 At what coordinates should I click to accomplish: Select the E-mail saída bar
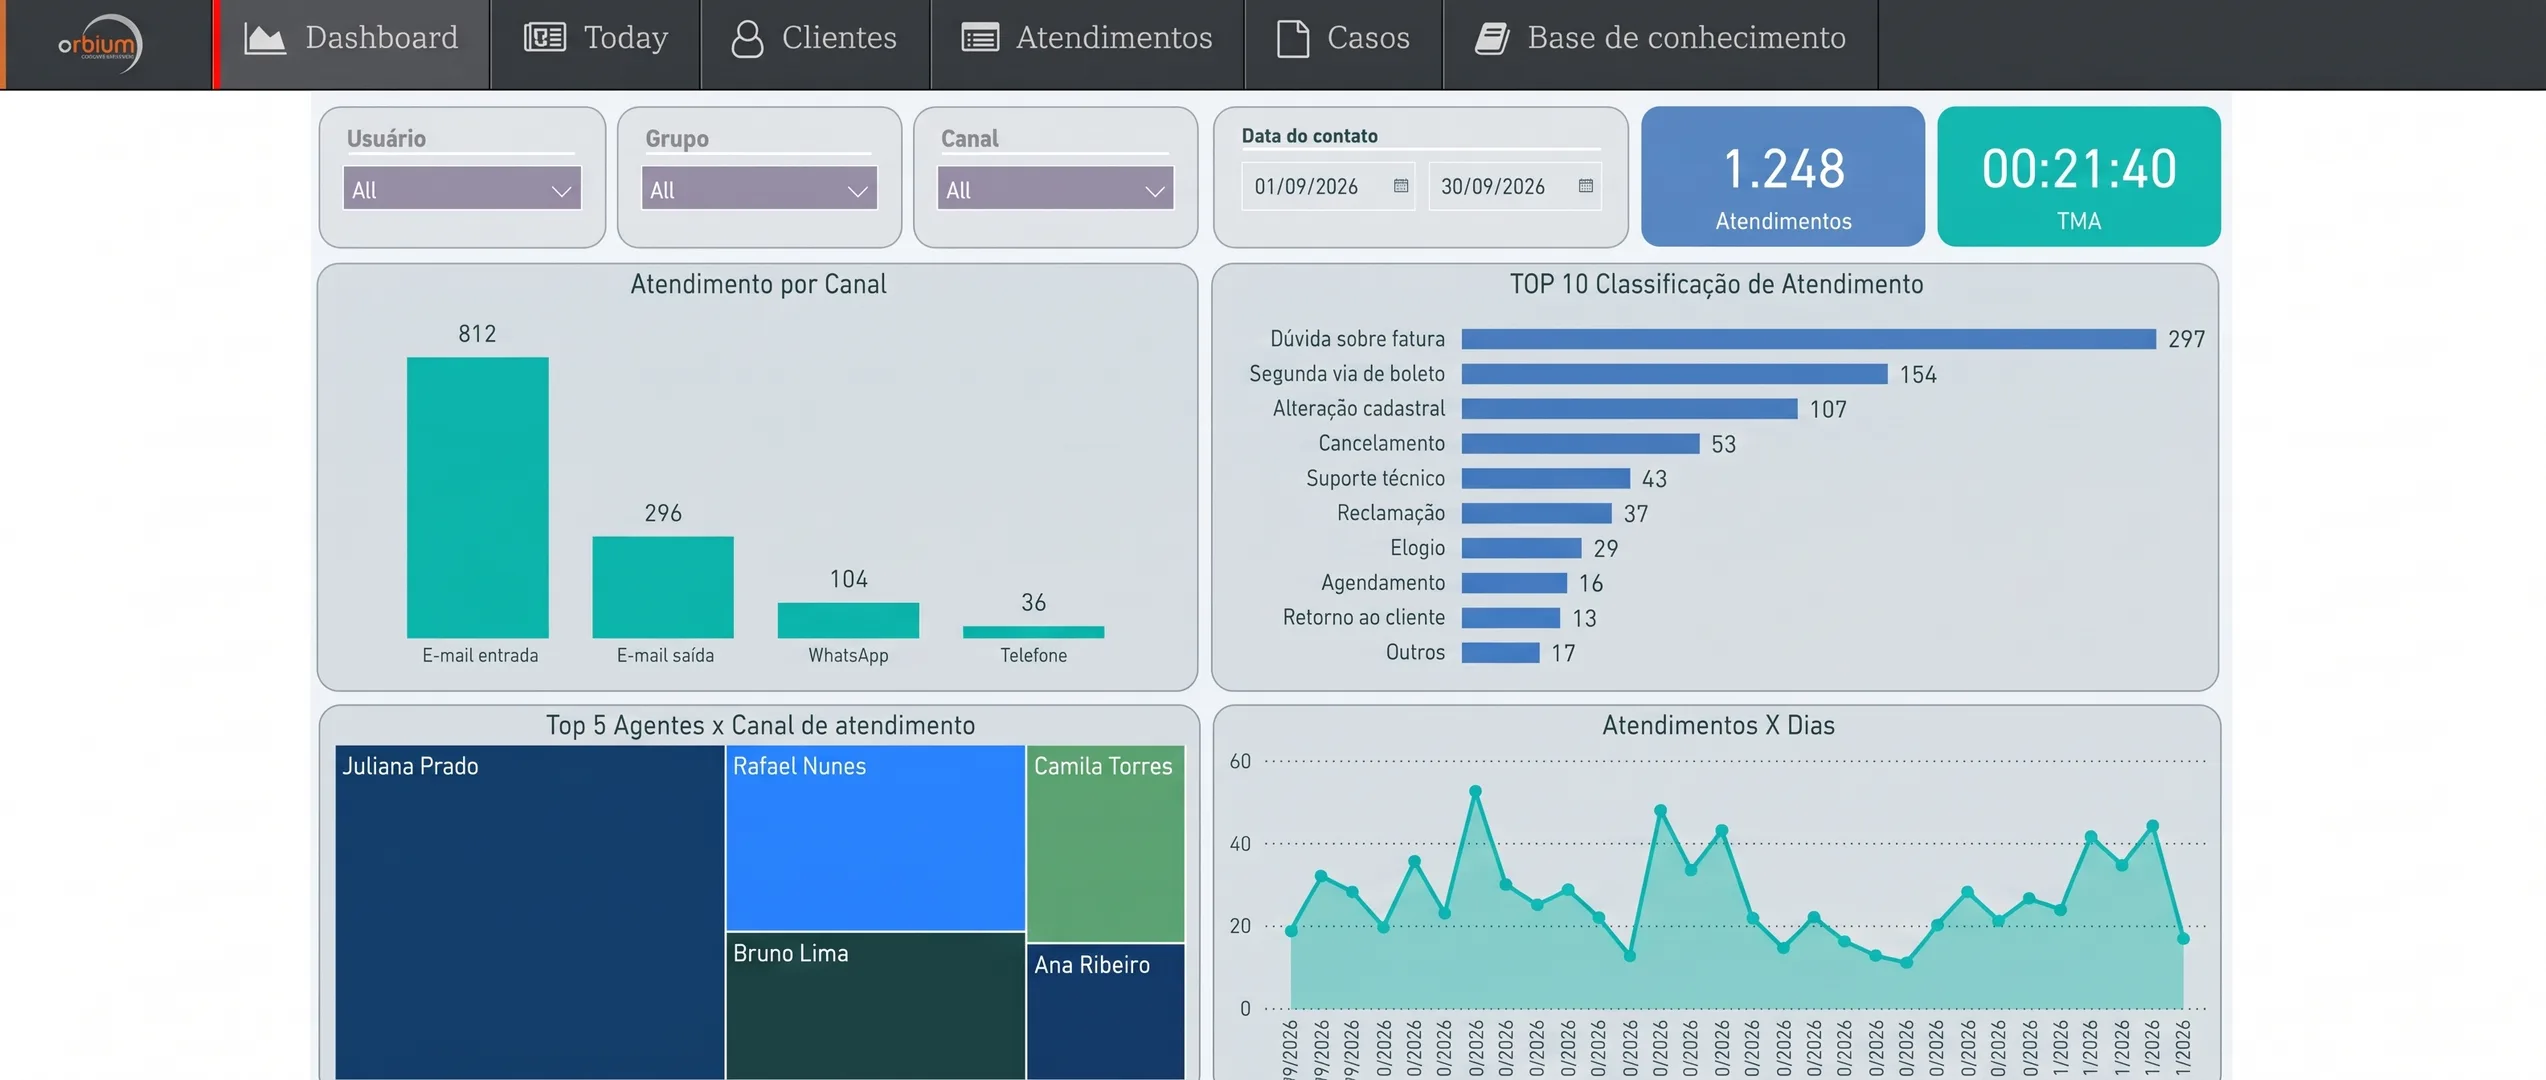coord(663,587)
